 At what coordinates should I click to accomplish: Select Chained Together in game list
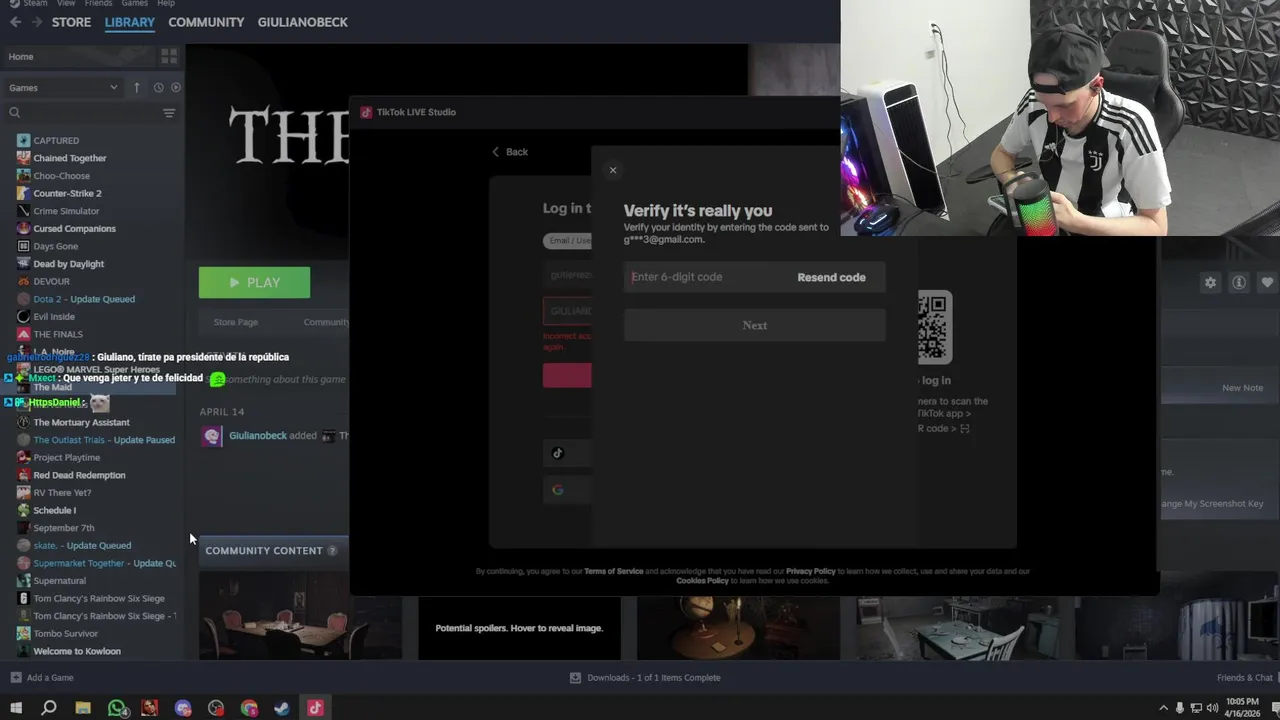coord(69,158)
